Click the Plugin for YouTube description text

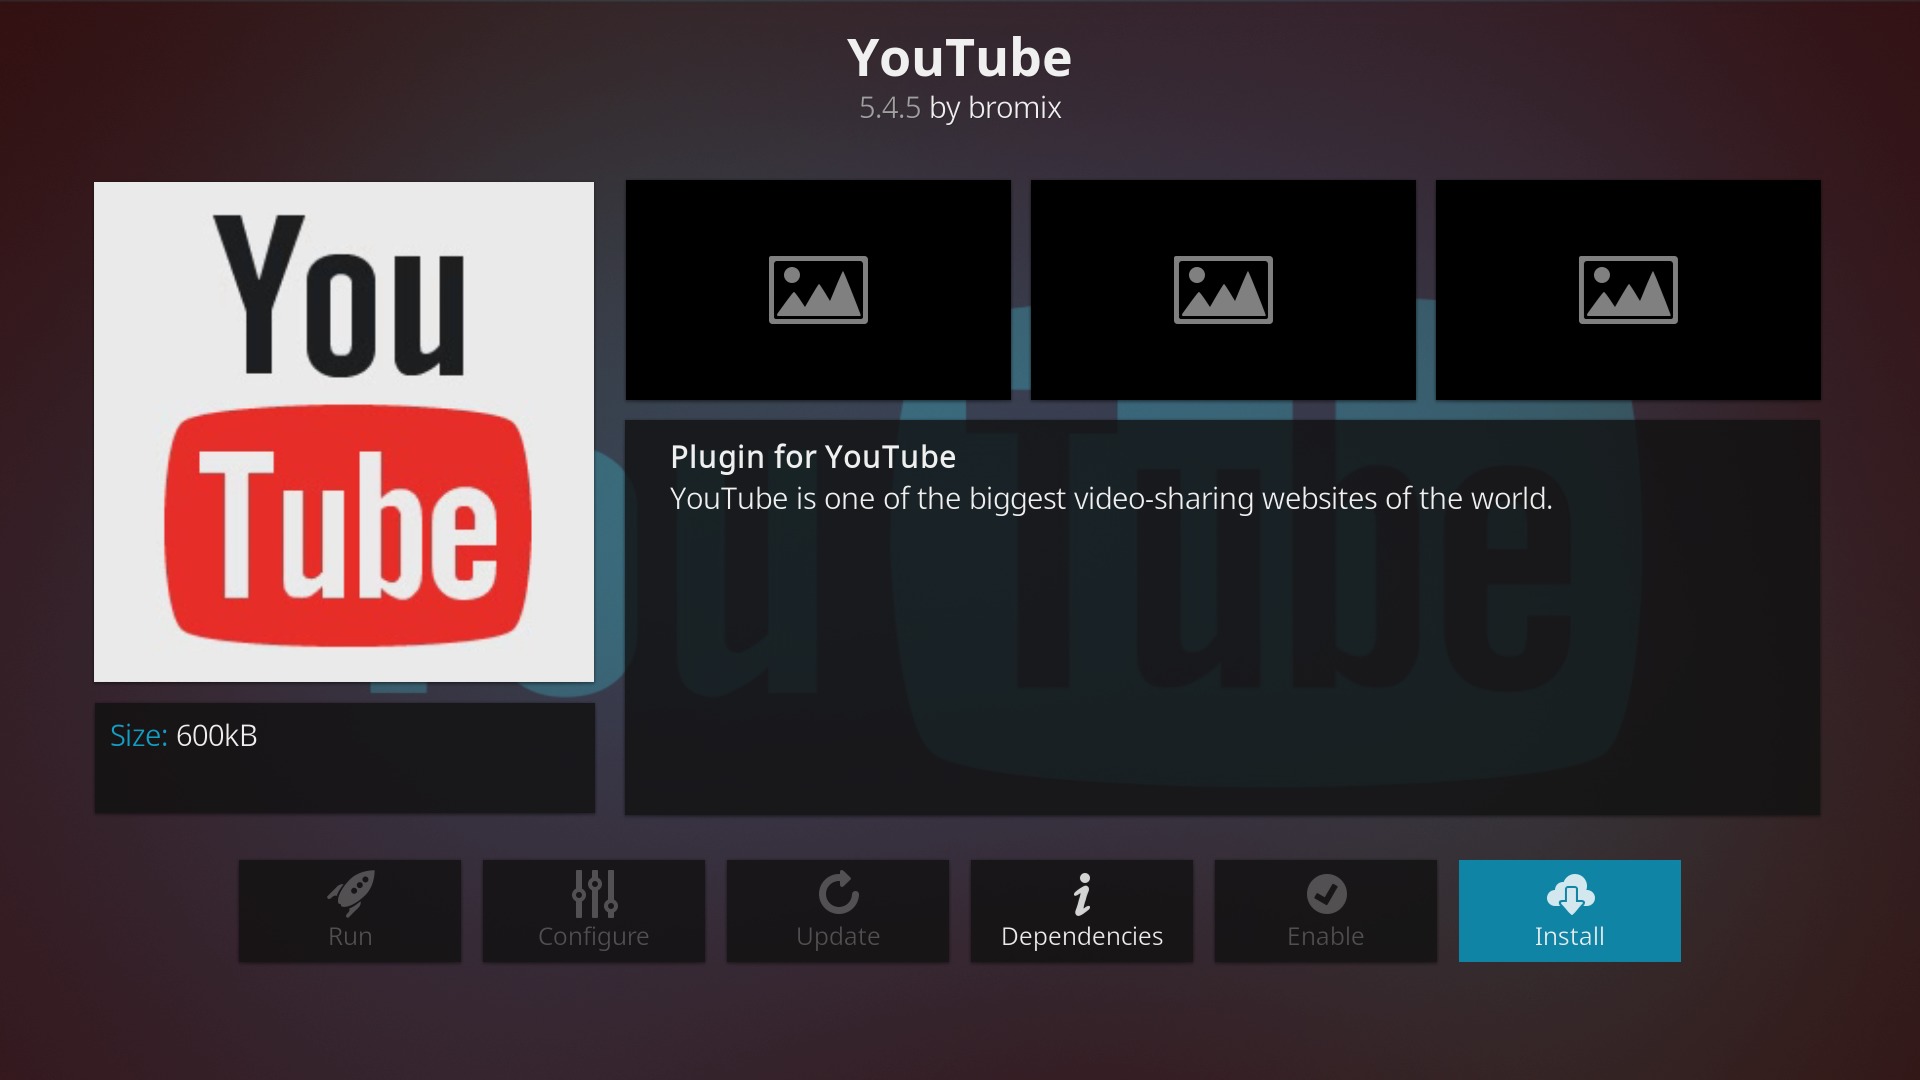[1110, 478]
